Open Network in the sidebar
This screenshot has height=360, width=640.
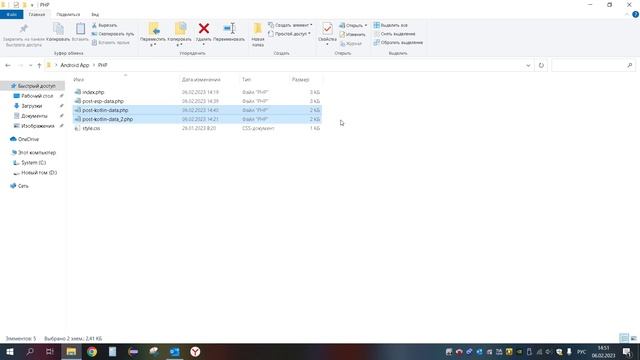[23, 186]
